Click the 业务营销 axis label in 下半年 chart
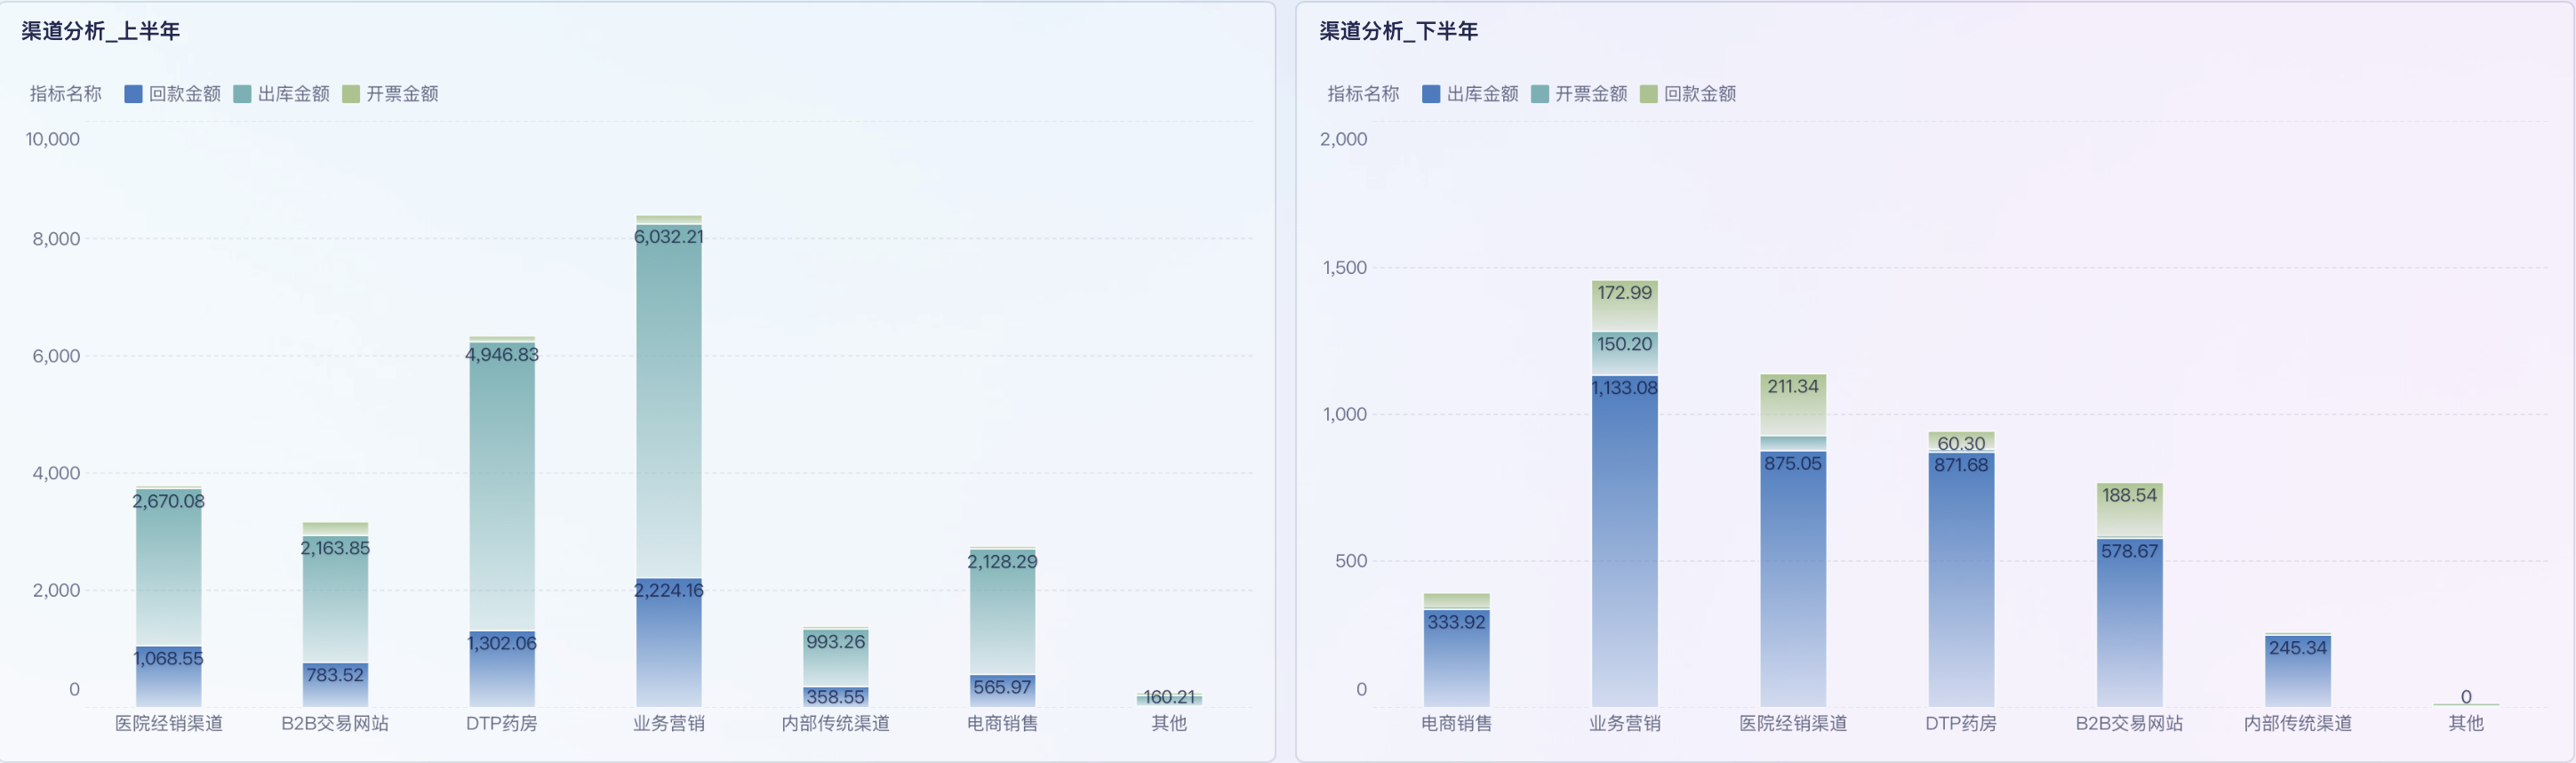 coord(1624,723)
